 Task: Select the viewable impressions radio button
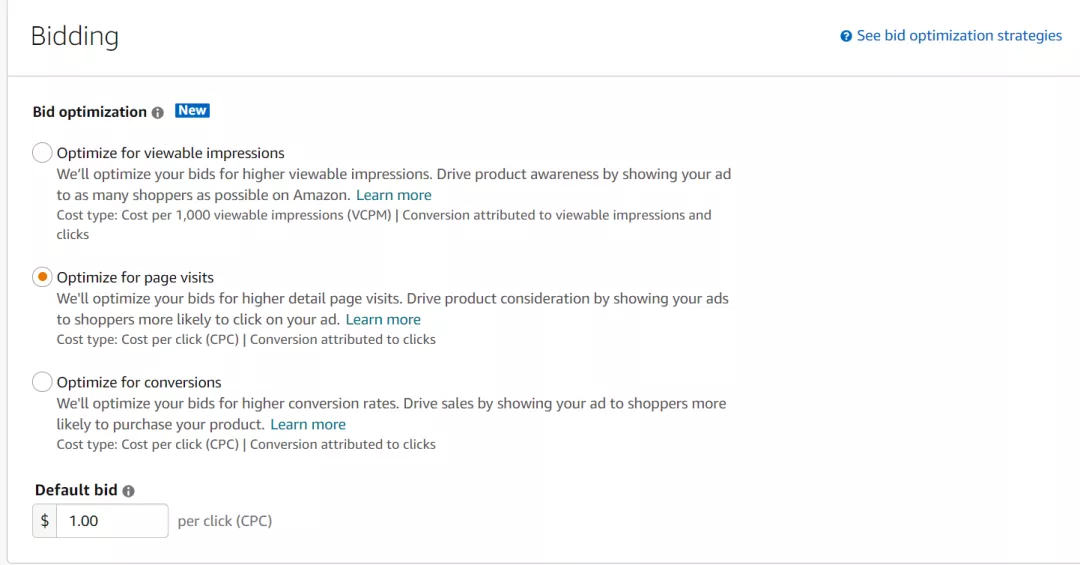point(42,153)
